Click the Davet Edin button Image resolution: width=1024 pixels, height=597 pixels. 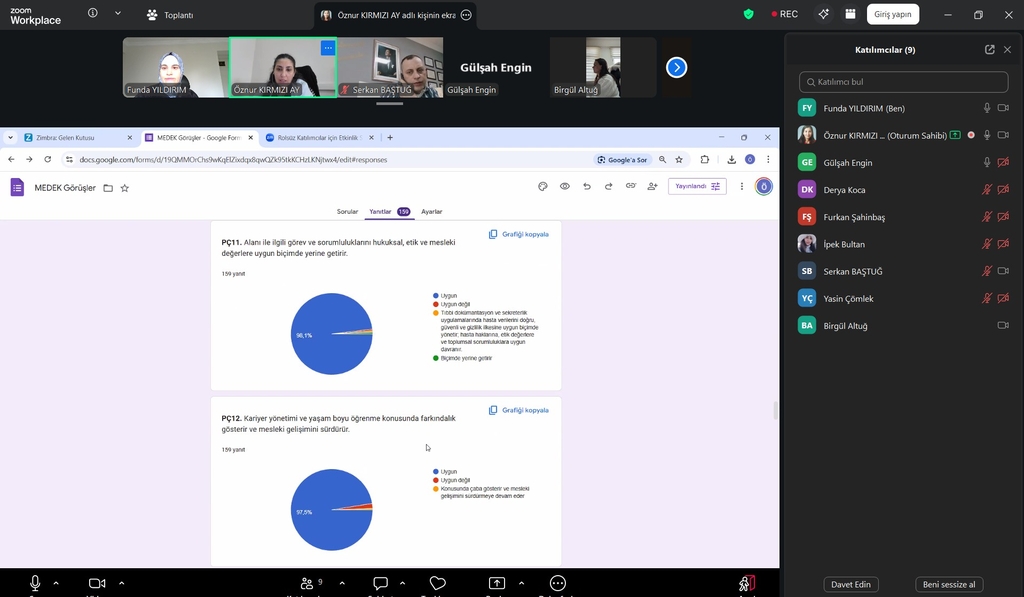851,584
